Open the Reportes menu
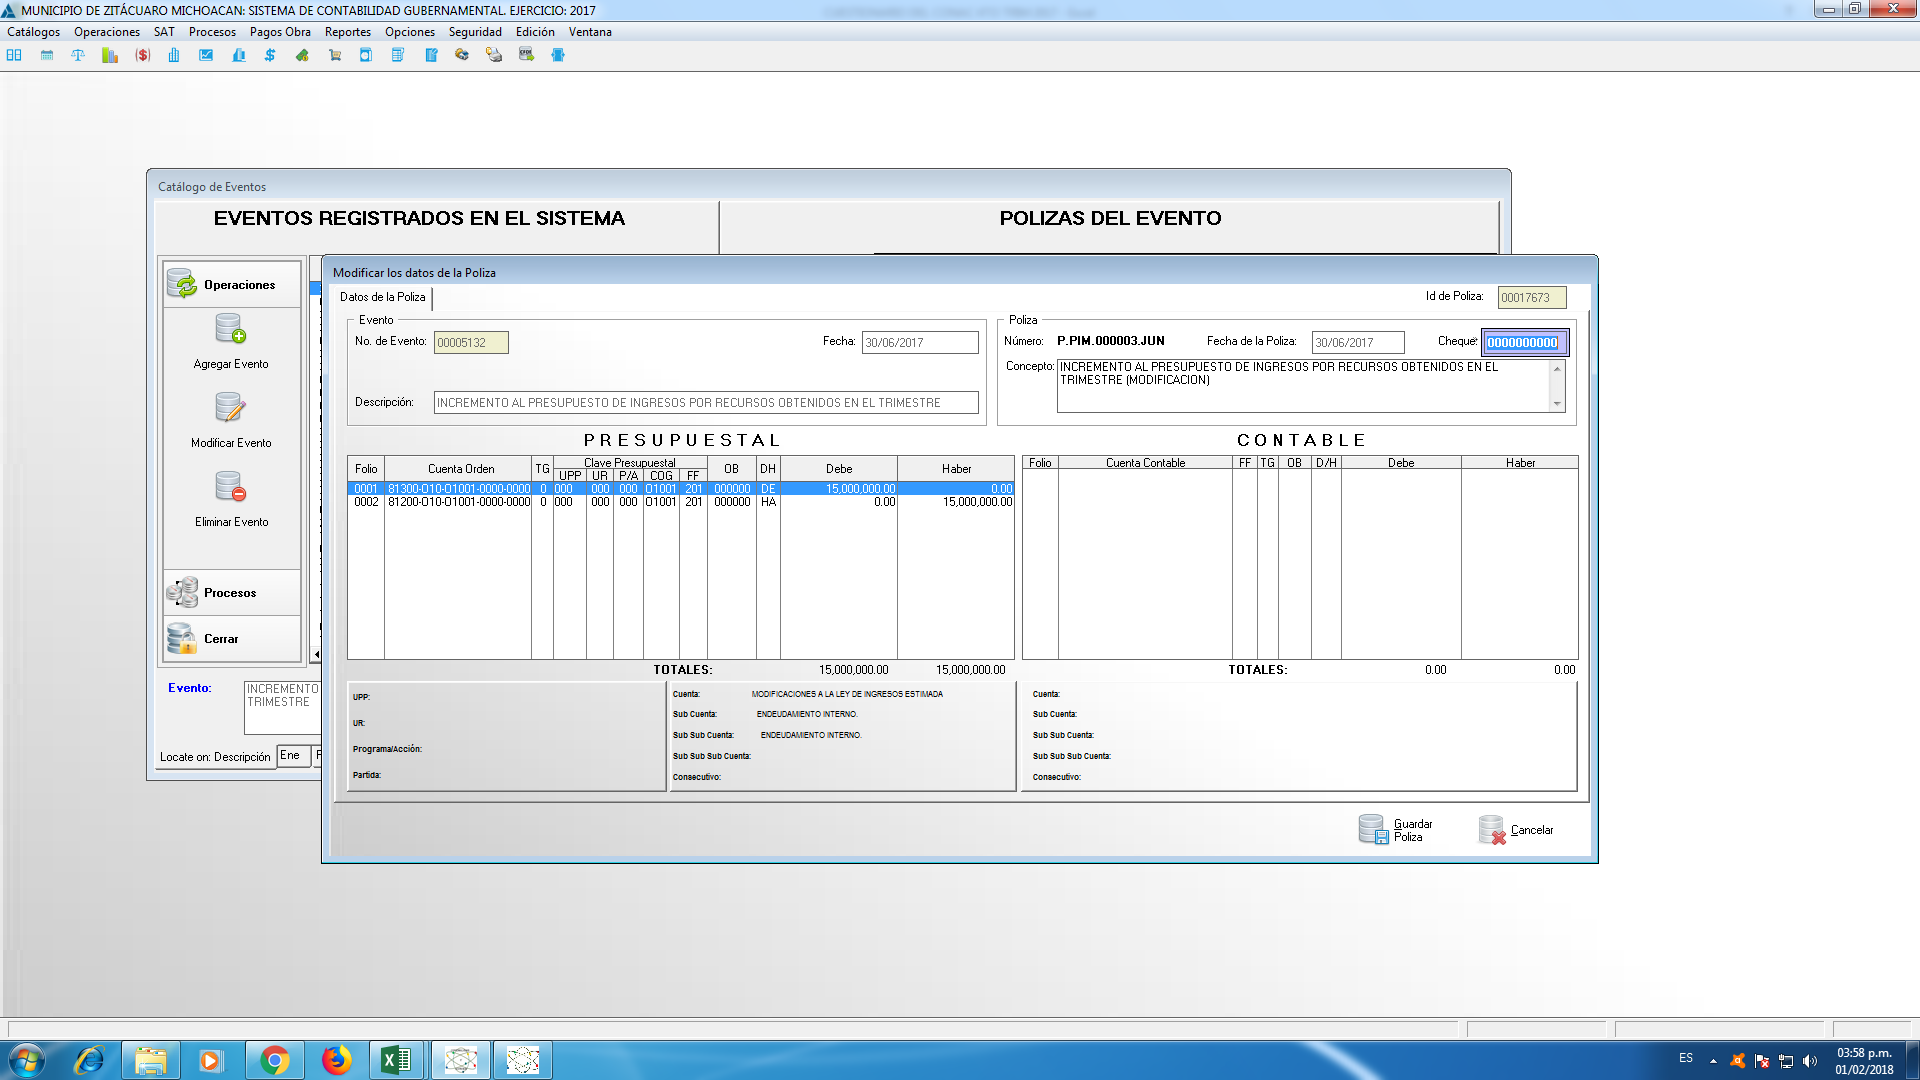The width and height of the screenshot is (1920, 1080). [x=347, y=32]
